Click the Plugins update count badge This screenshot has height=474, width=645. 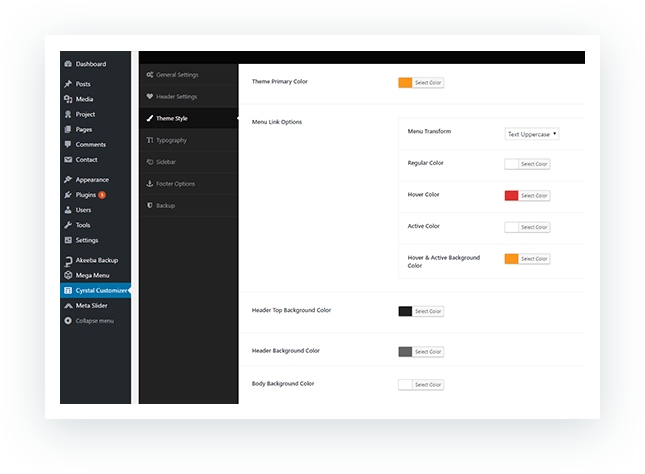point(102,195)
